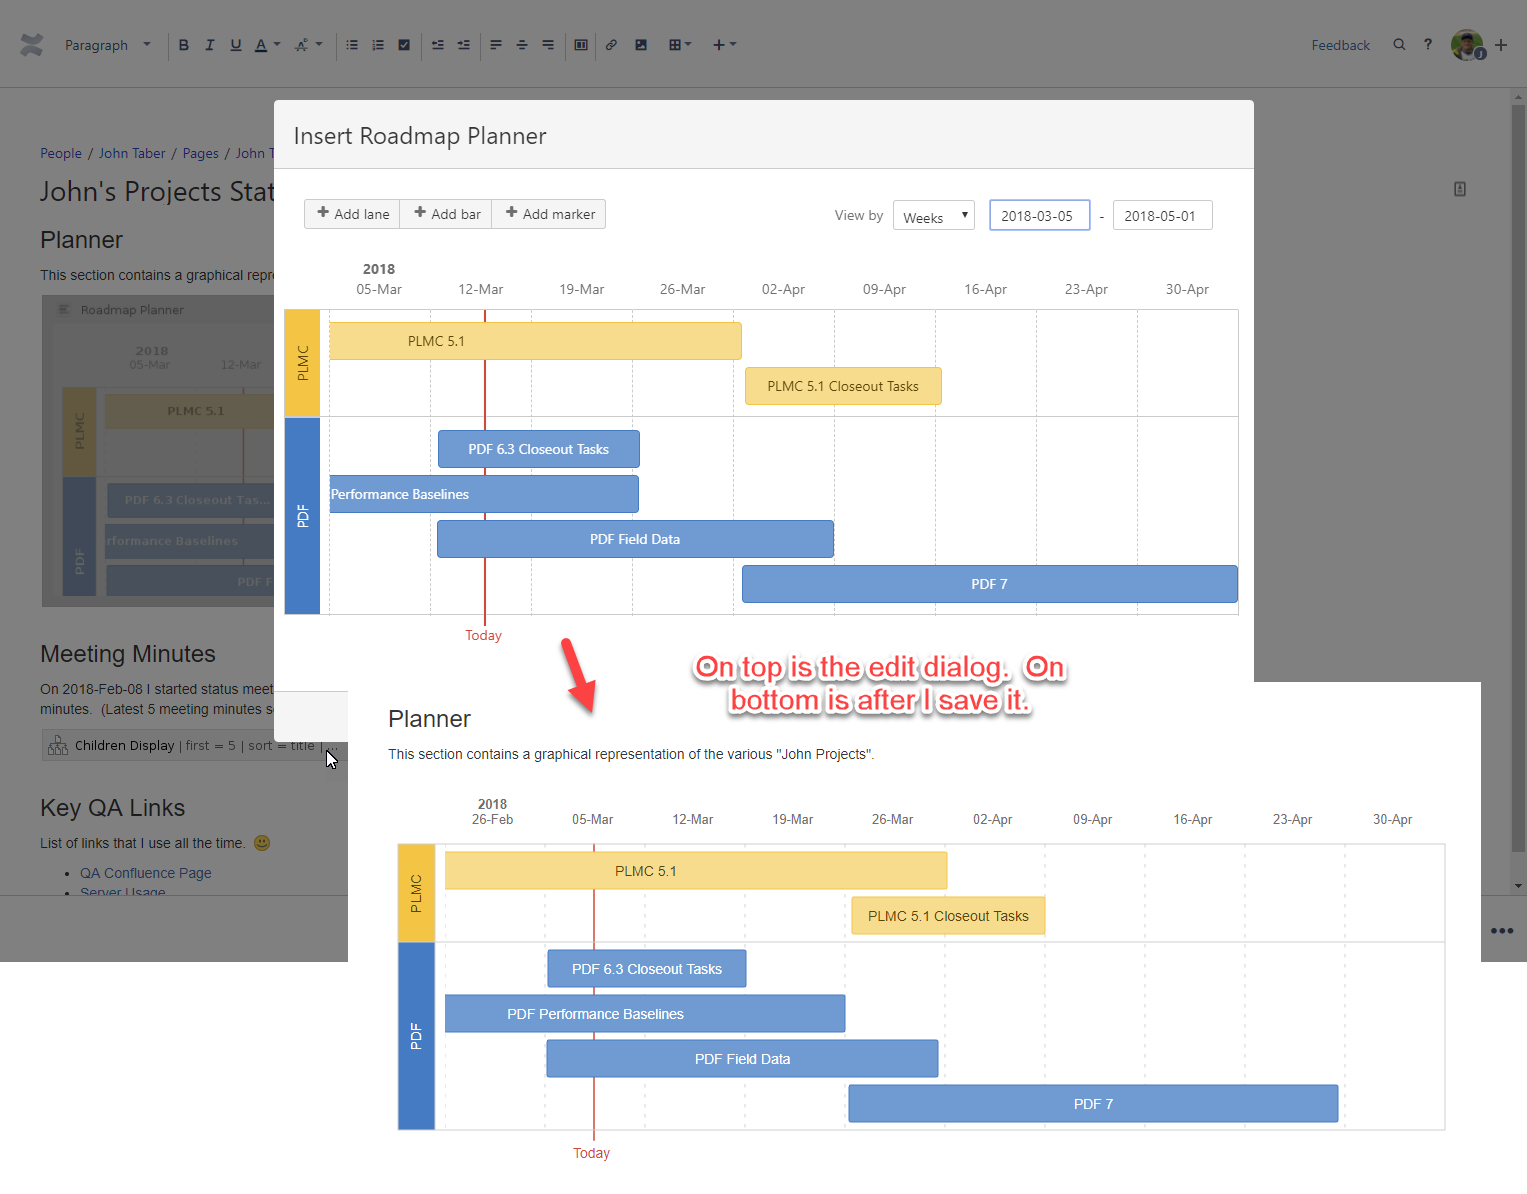
Task: Align text to the right
Action: pos(548,45)
